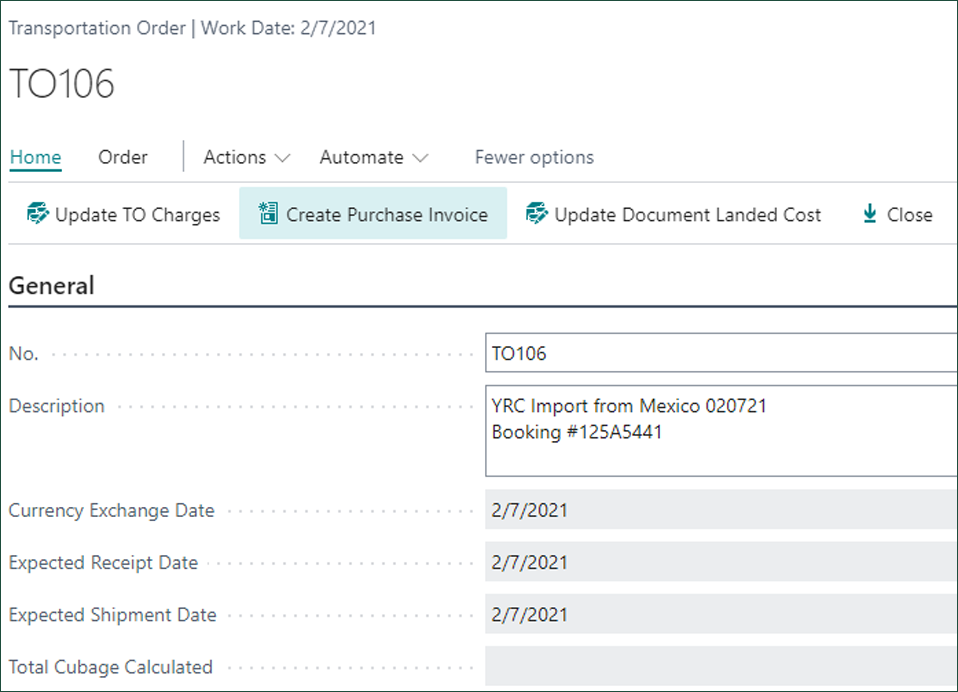Image resolution: width=958 pixels, height=692 pixels.
Task: Click the Close download-arrow icon
Action: pyautogui.click(x=869, y=214)
